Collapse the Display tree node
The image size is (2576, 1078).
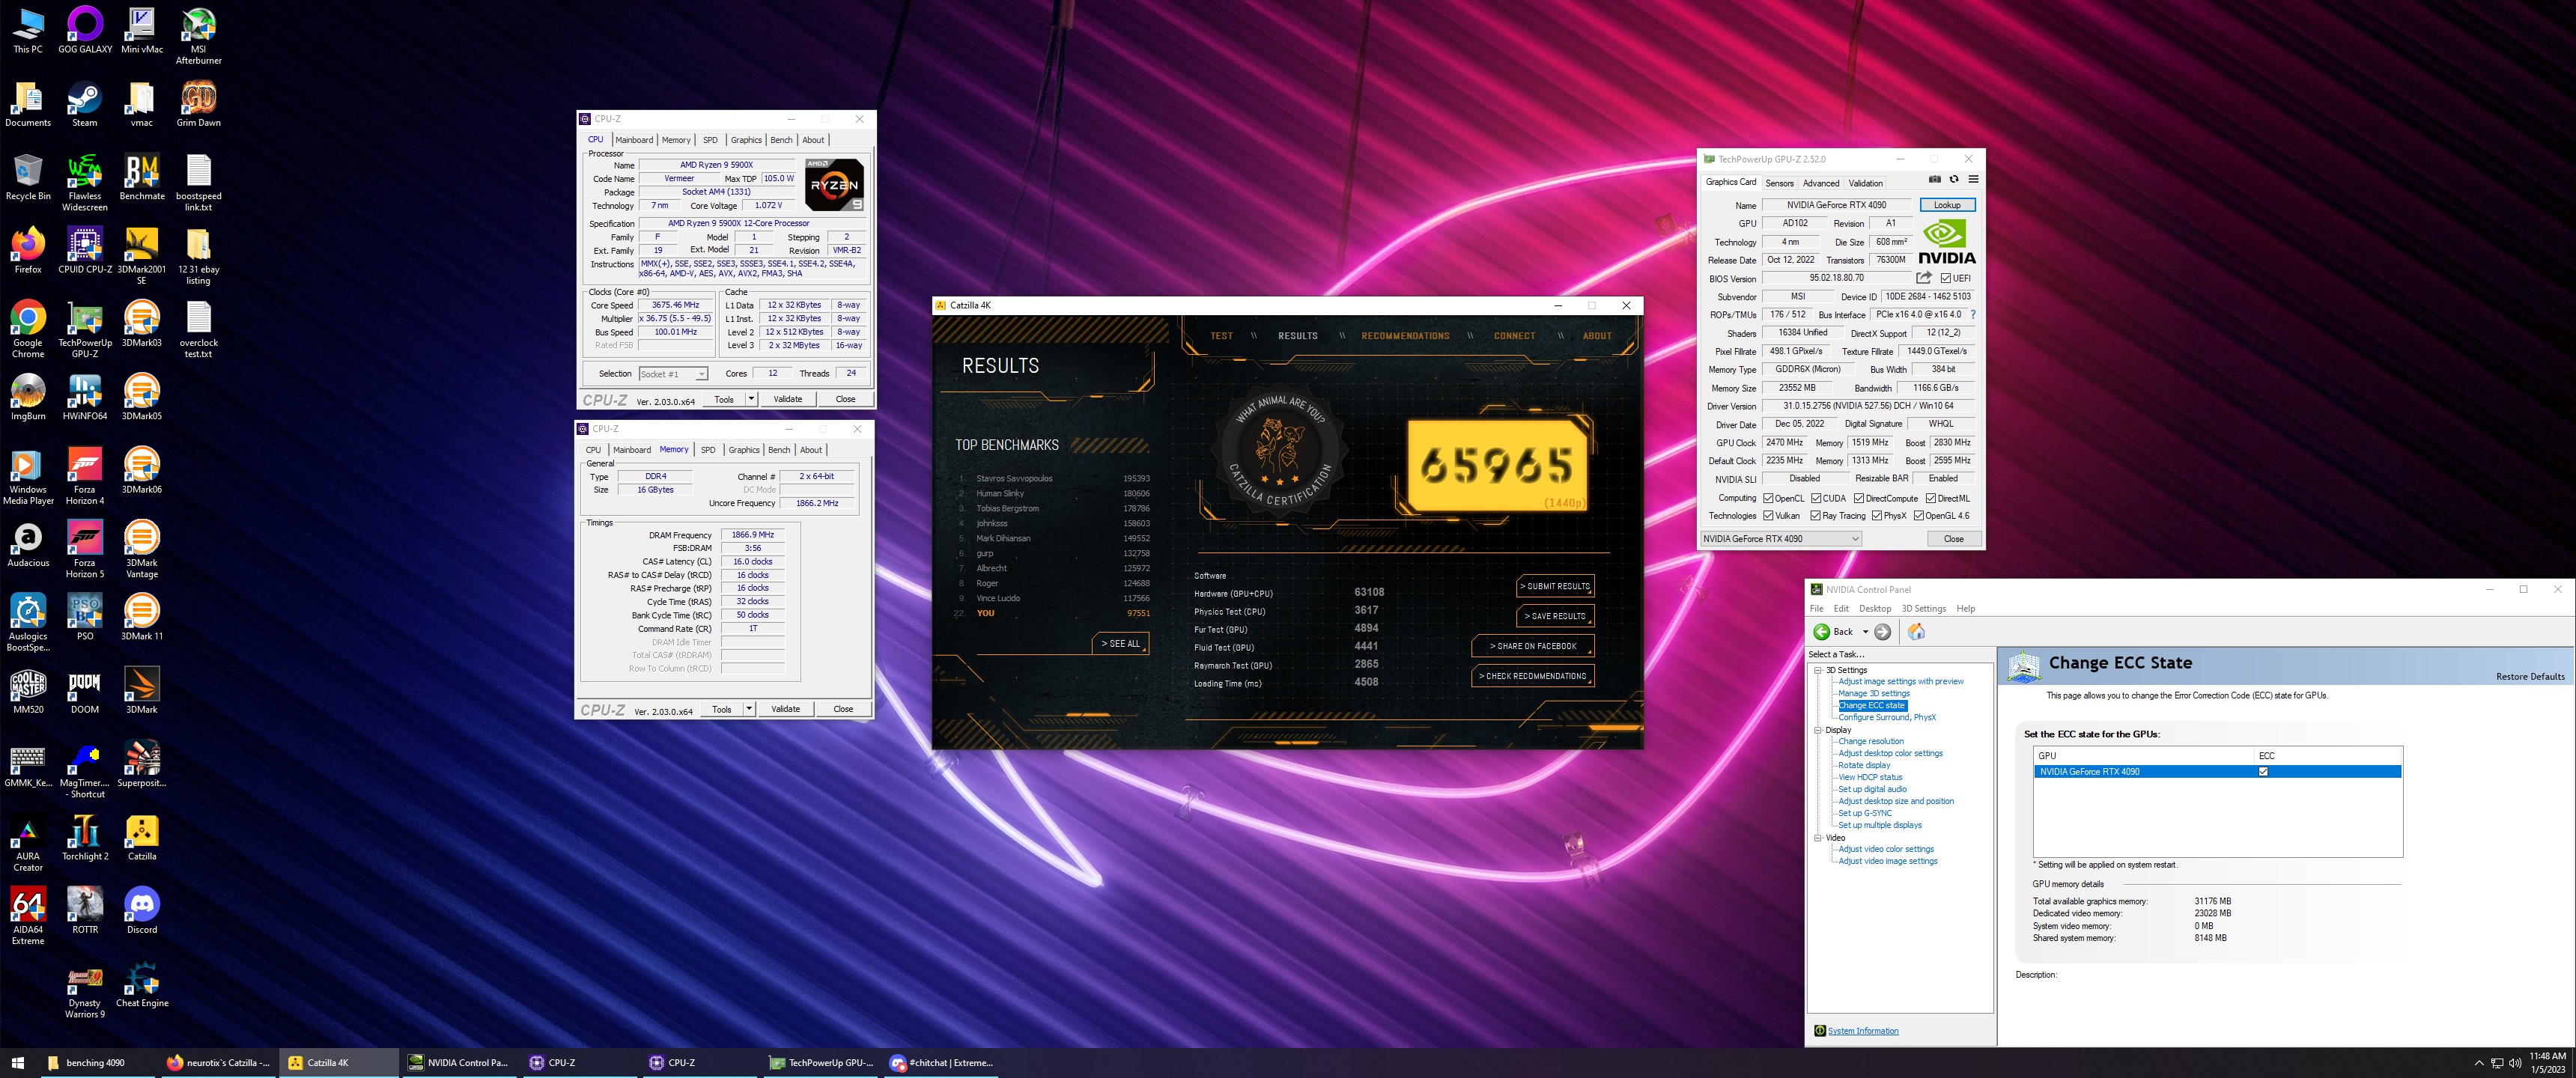[1818, 730]
